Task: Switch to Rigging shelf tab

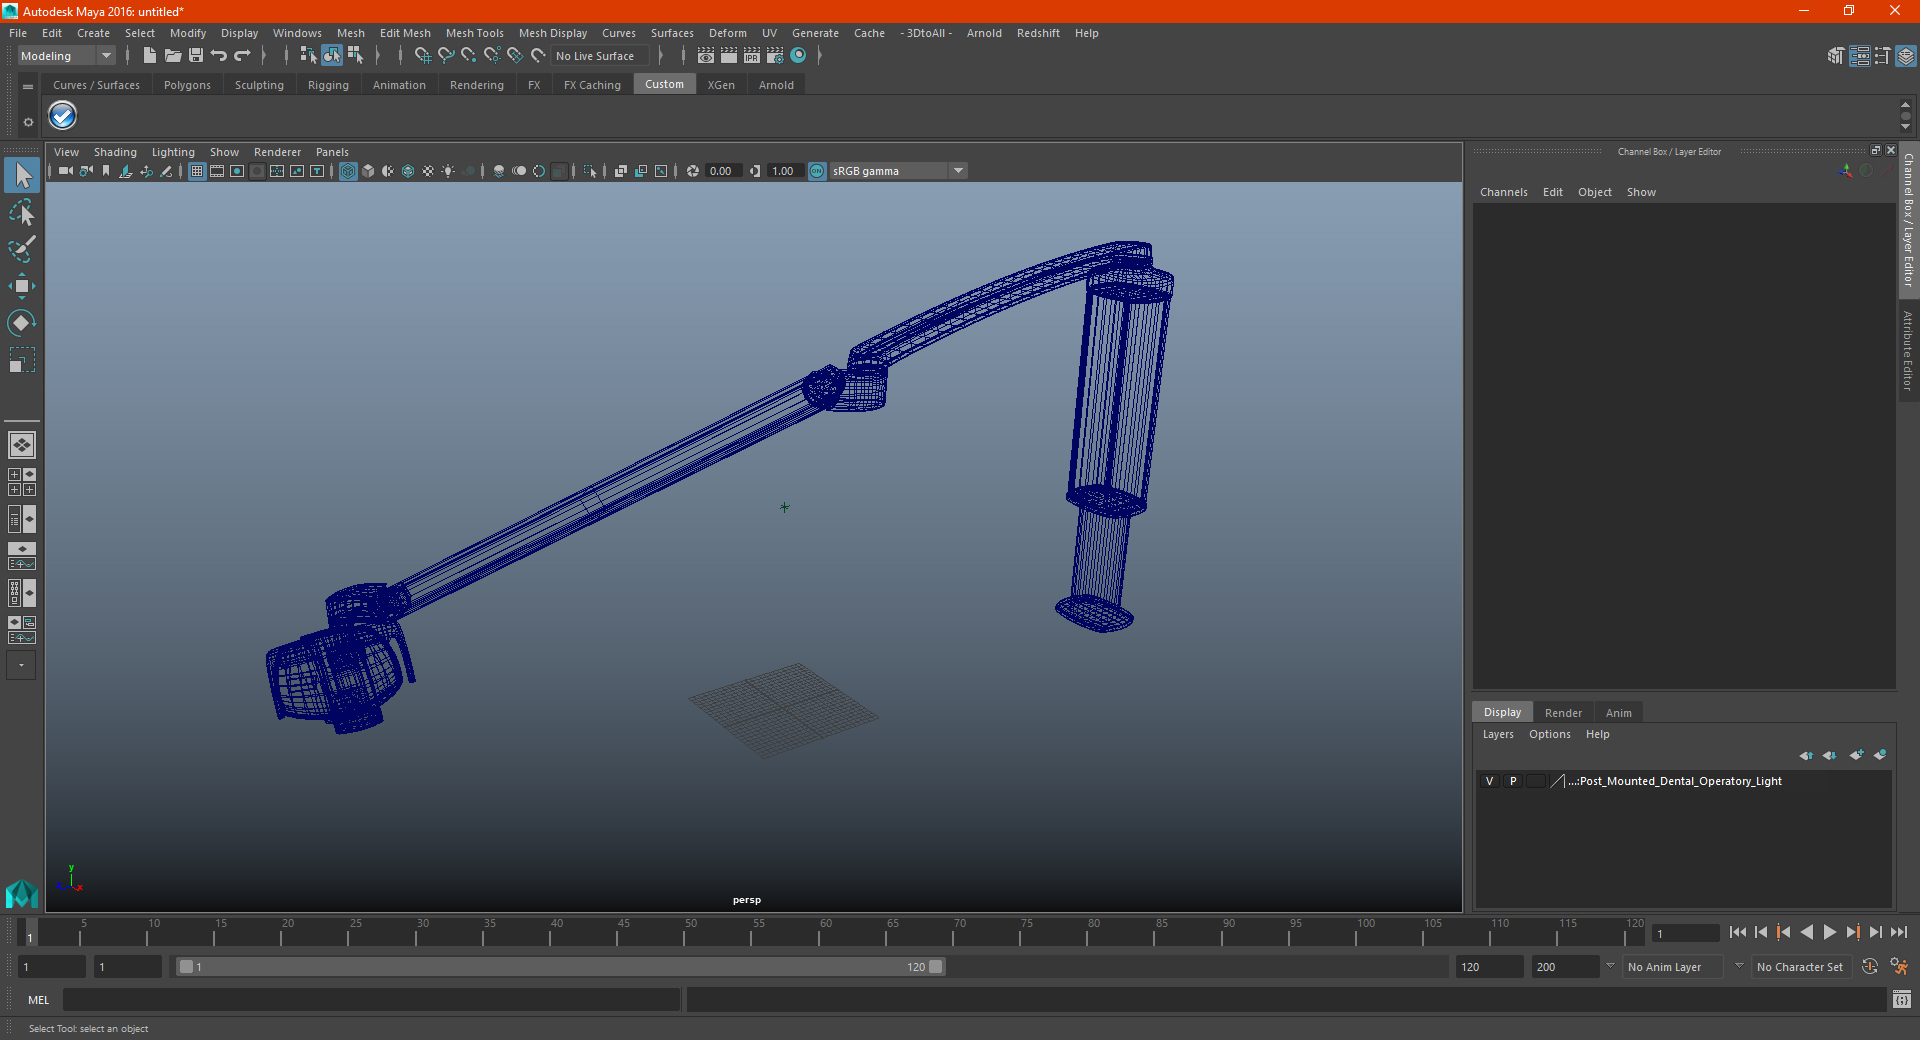Action: [x=328, y=85]
